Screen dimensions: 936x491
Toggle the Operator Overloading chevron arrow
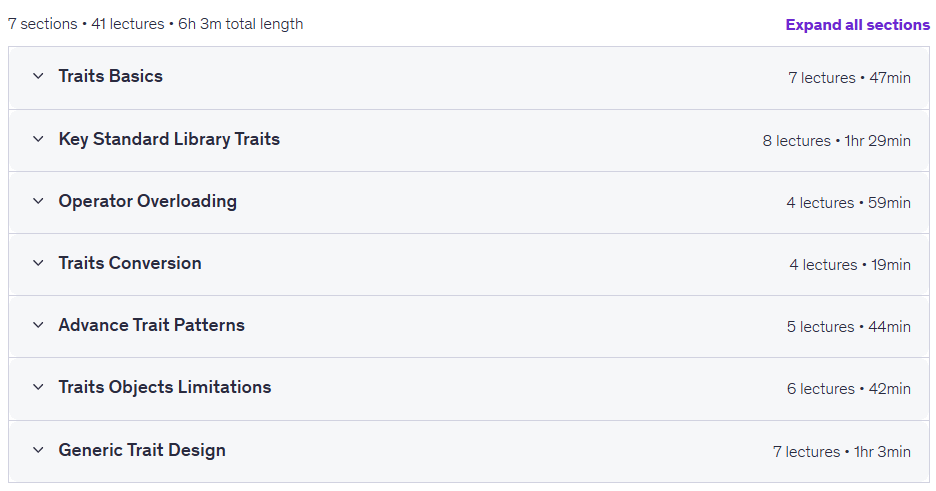[x=38, y=201]
